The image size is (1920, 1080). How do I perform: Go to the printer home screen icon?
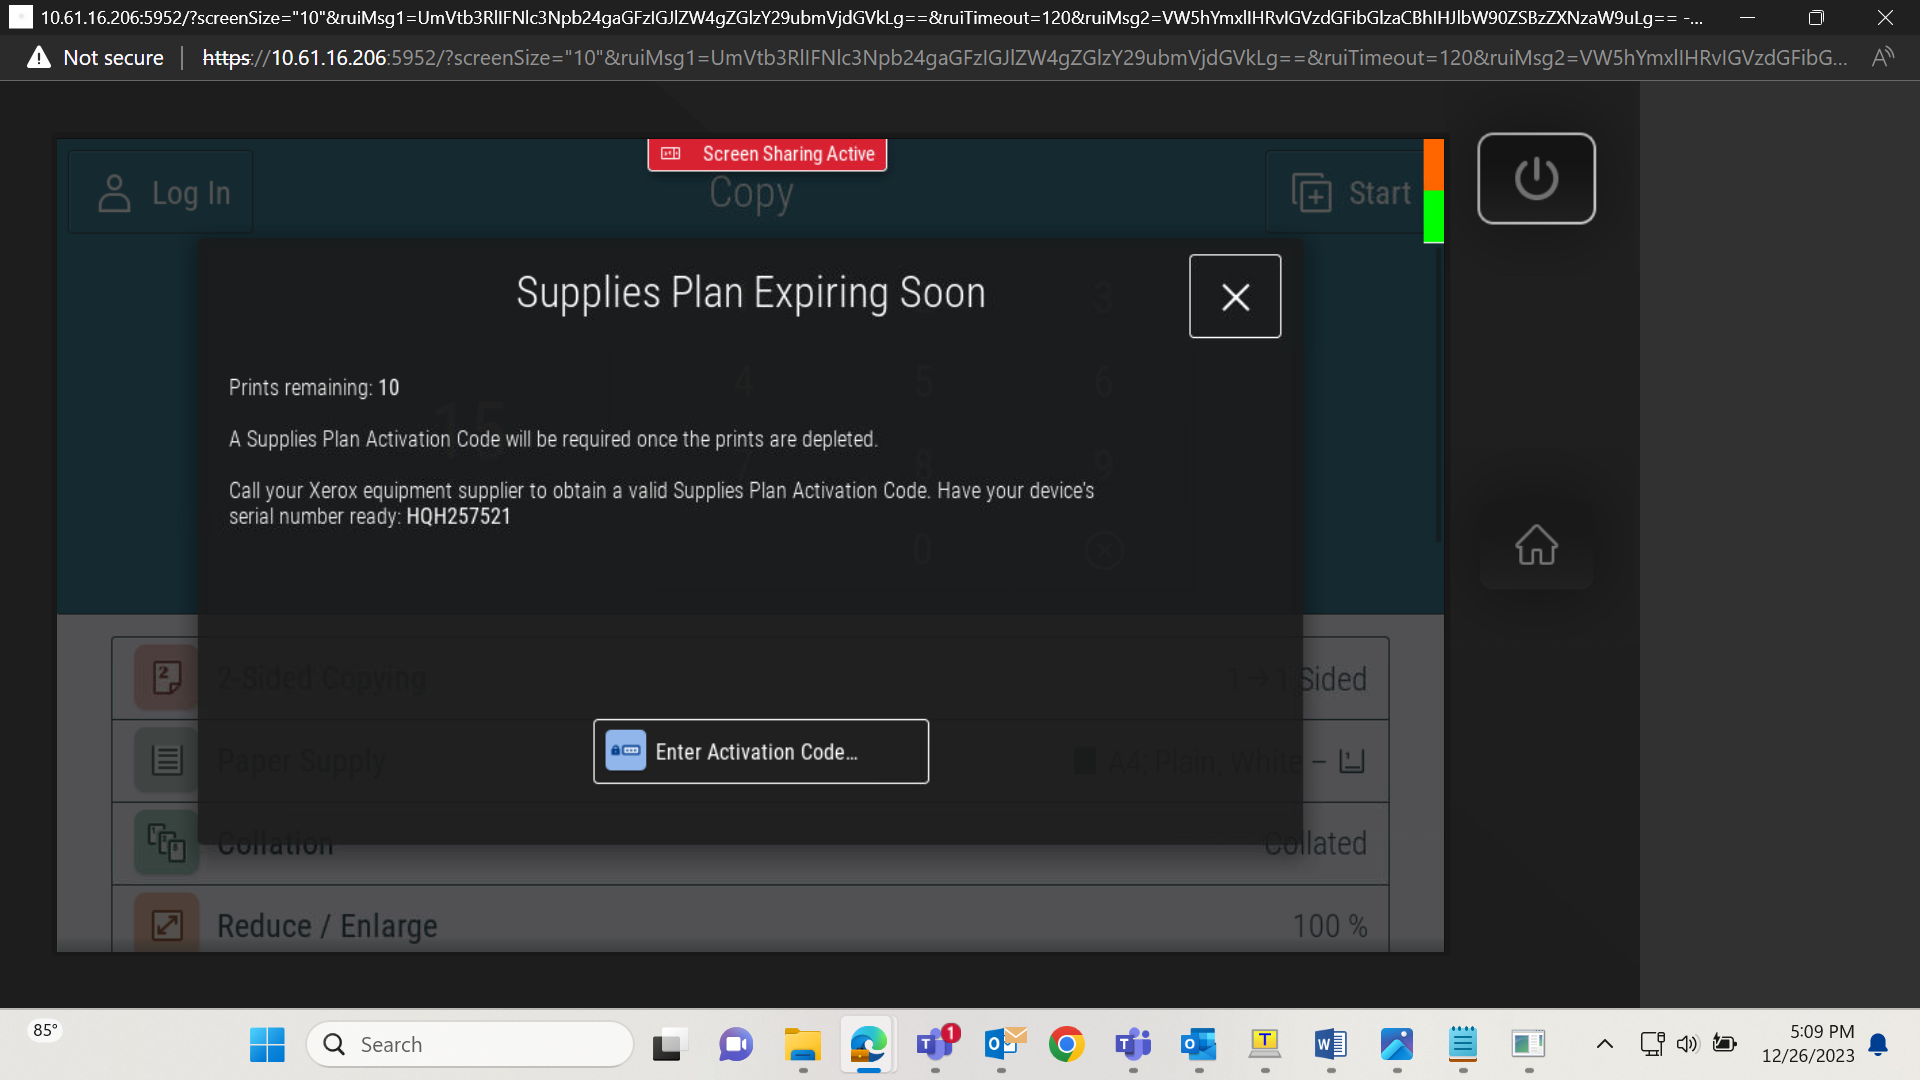pos(1536,545)
